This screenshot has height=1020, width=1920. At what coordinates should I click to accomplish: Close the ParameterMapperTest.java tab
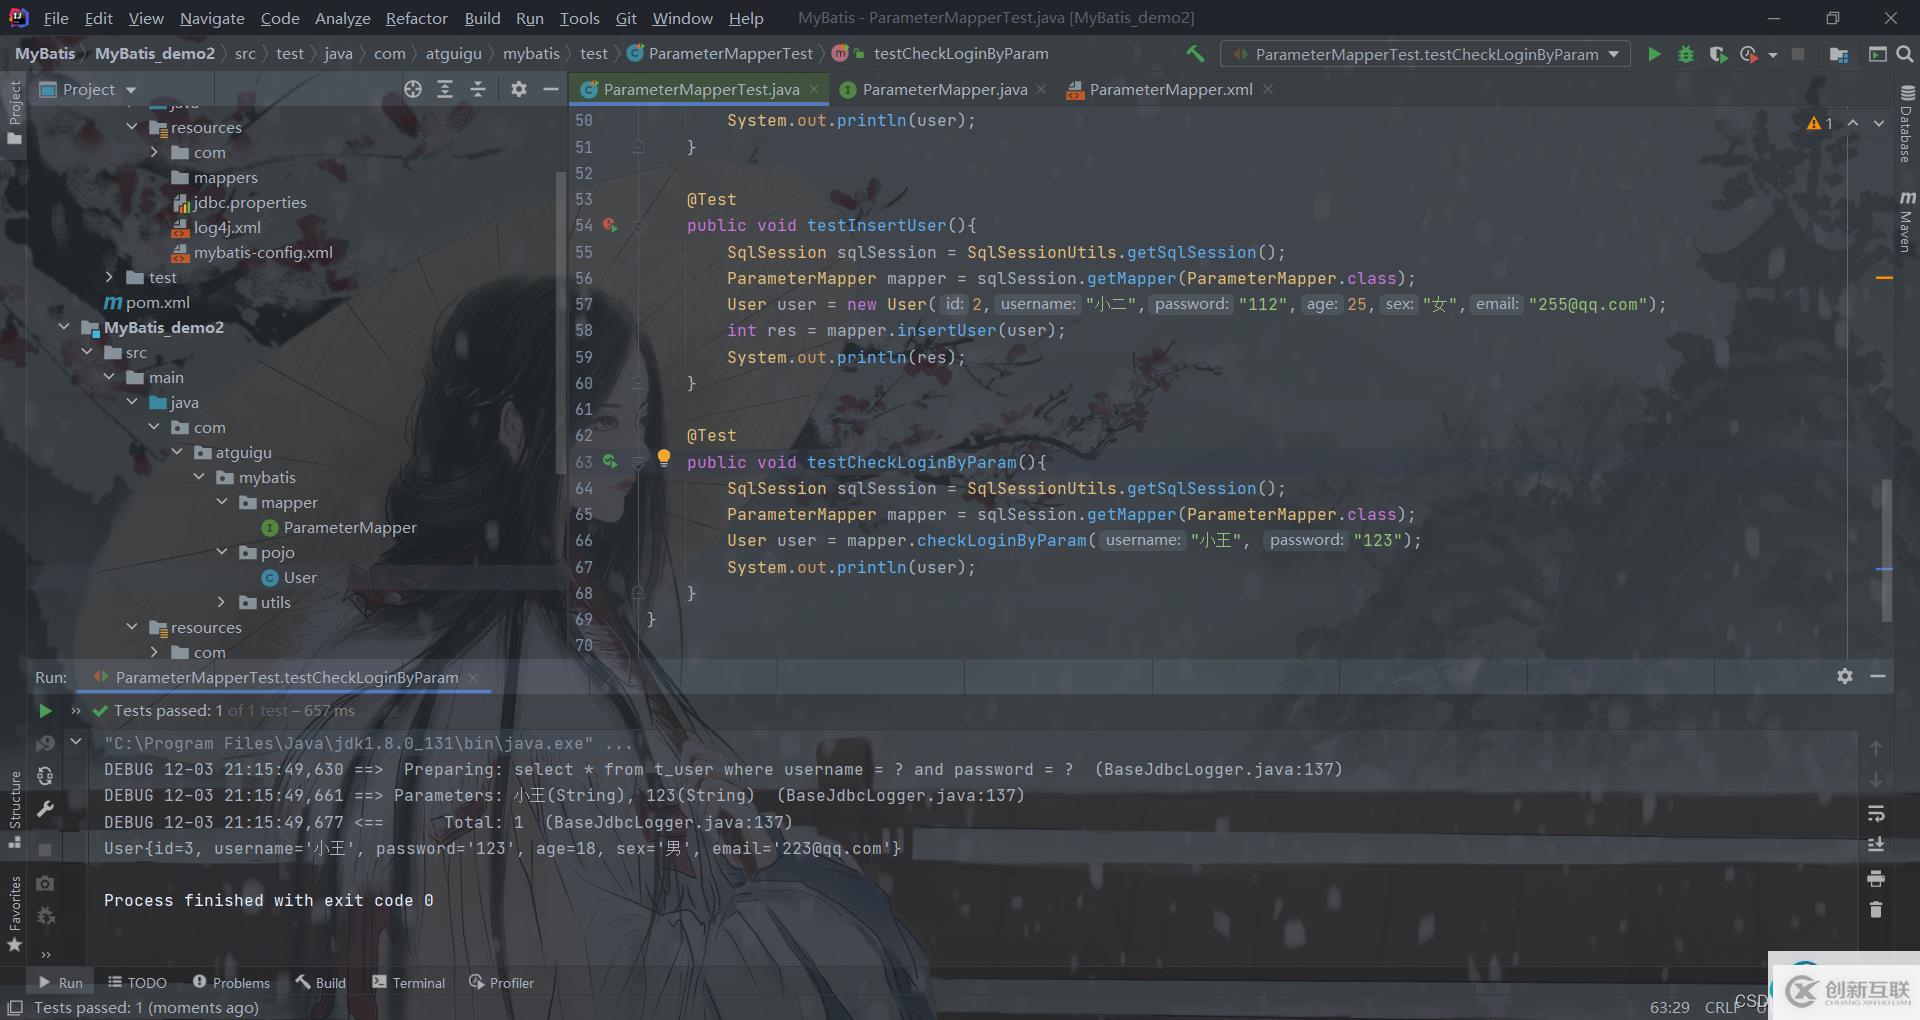pos(815,89)
